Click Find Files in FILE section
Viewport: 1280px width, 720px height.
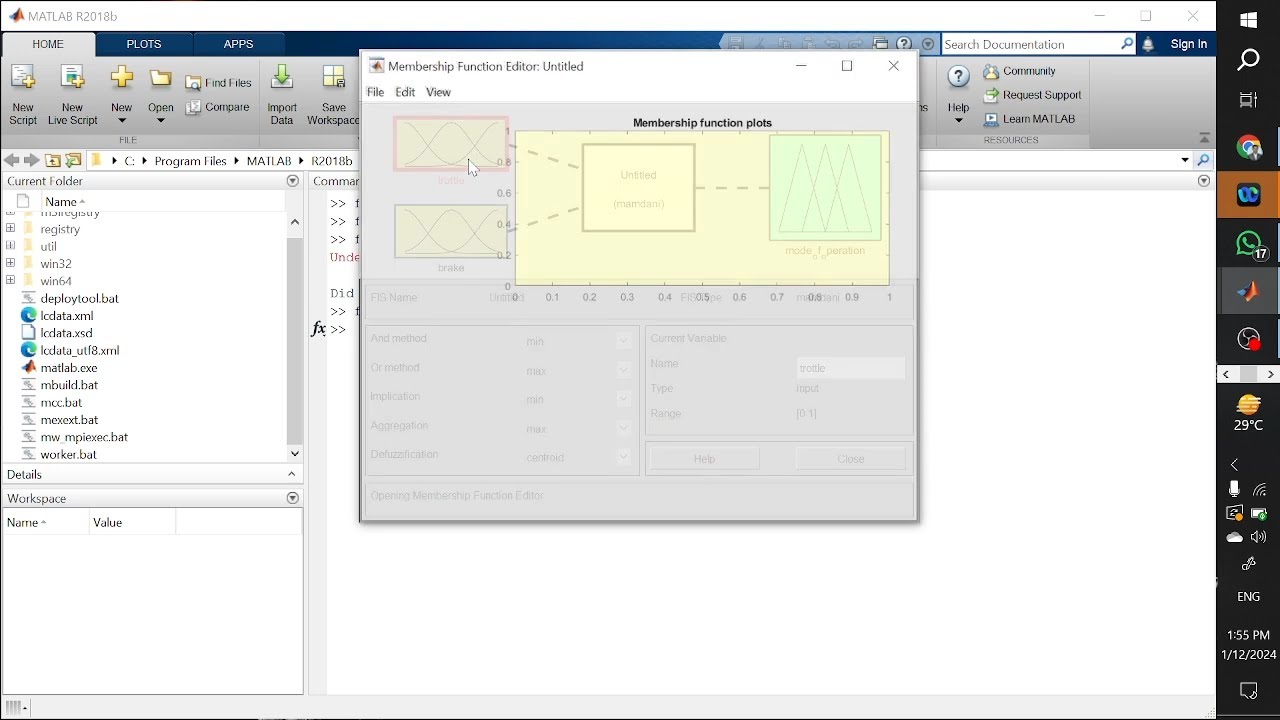pos(219,83)
